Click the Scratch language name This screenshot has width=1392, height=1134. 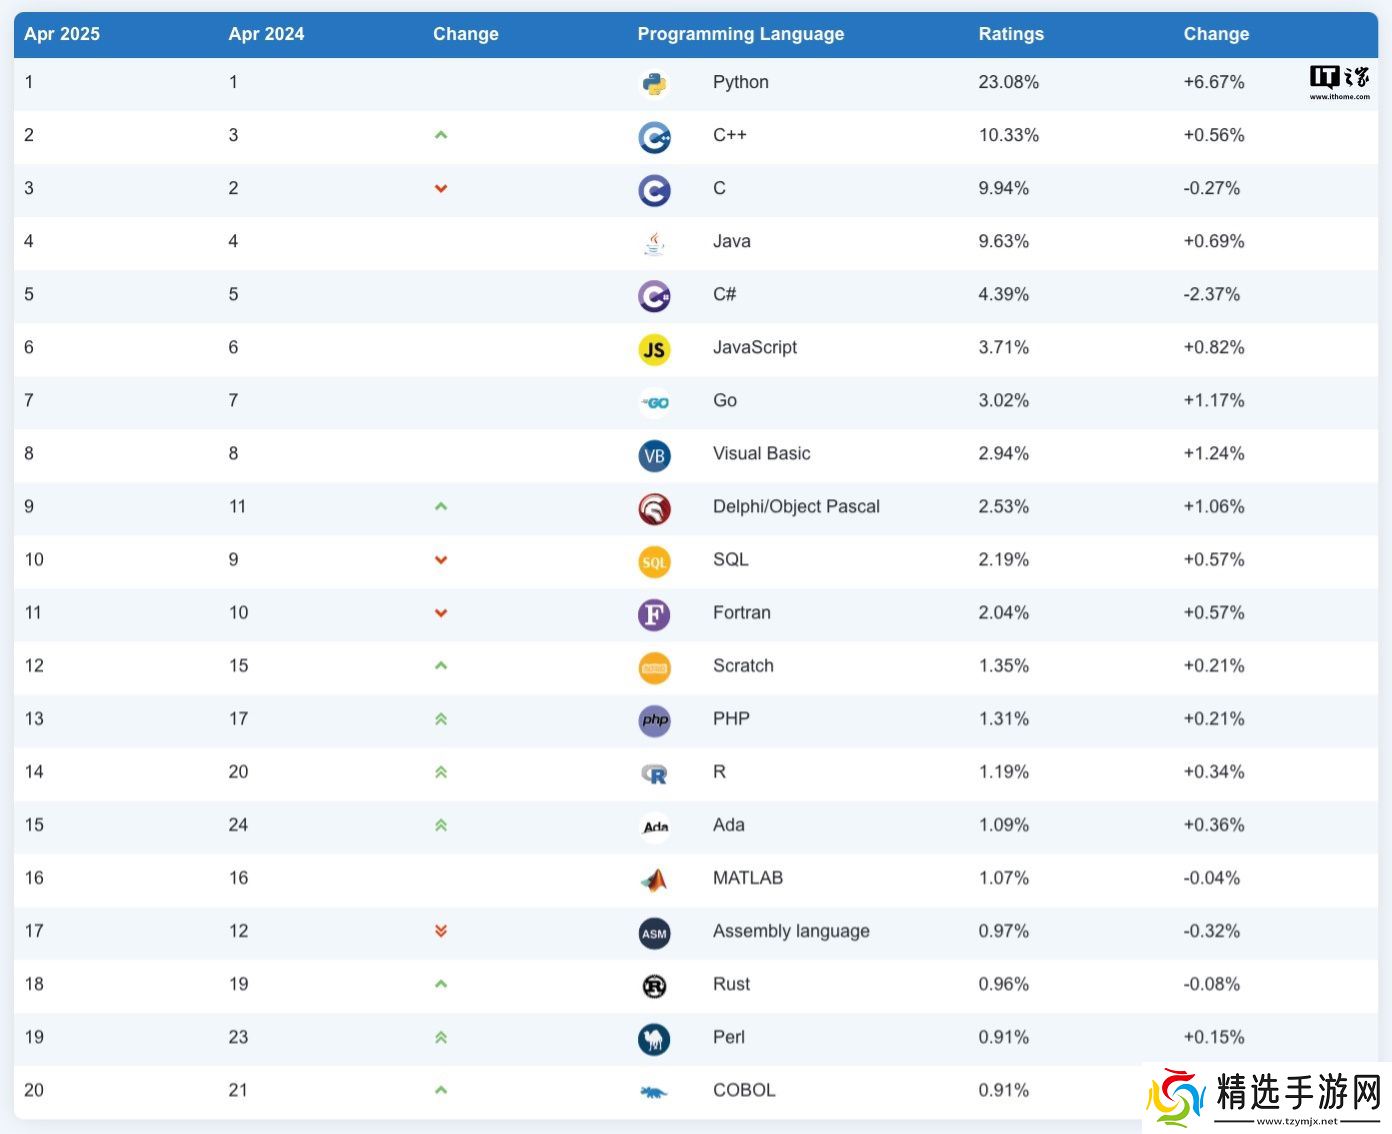[x=743, y=665]
